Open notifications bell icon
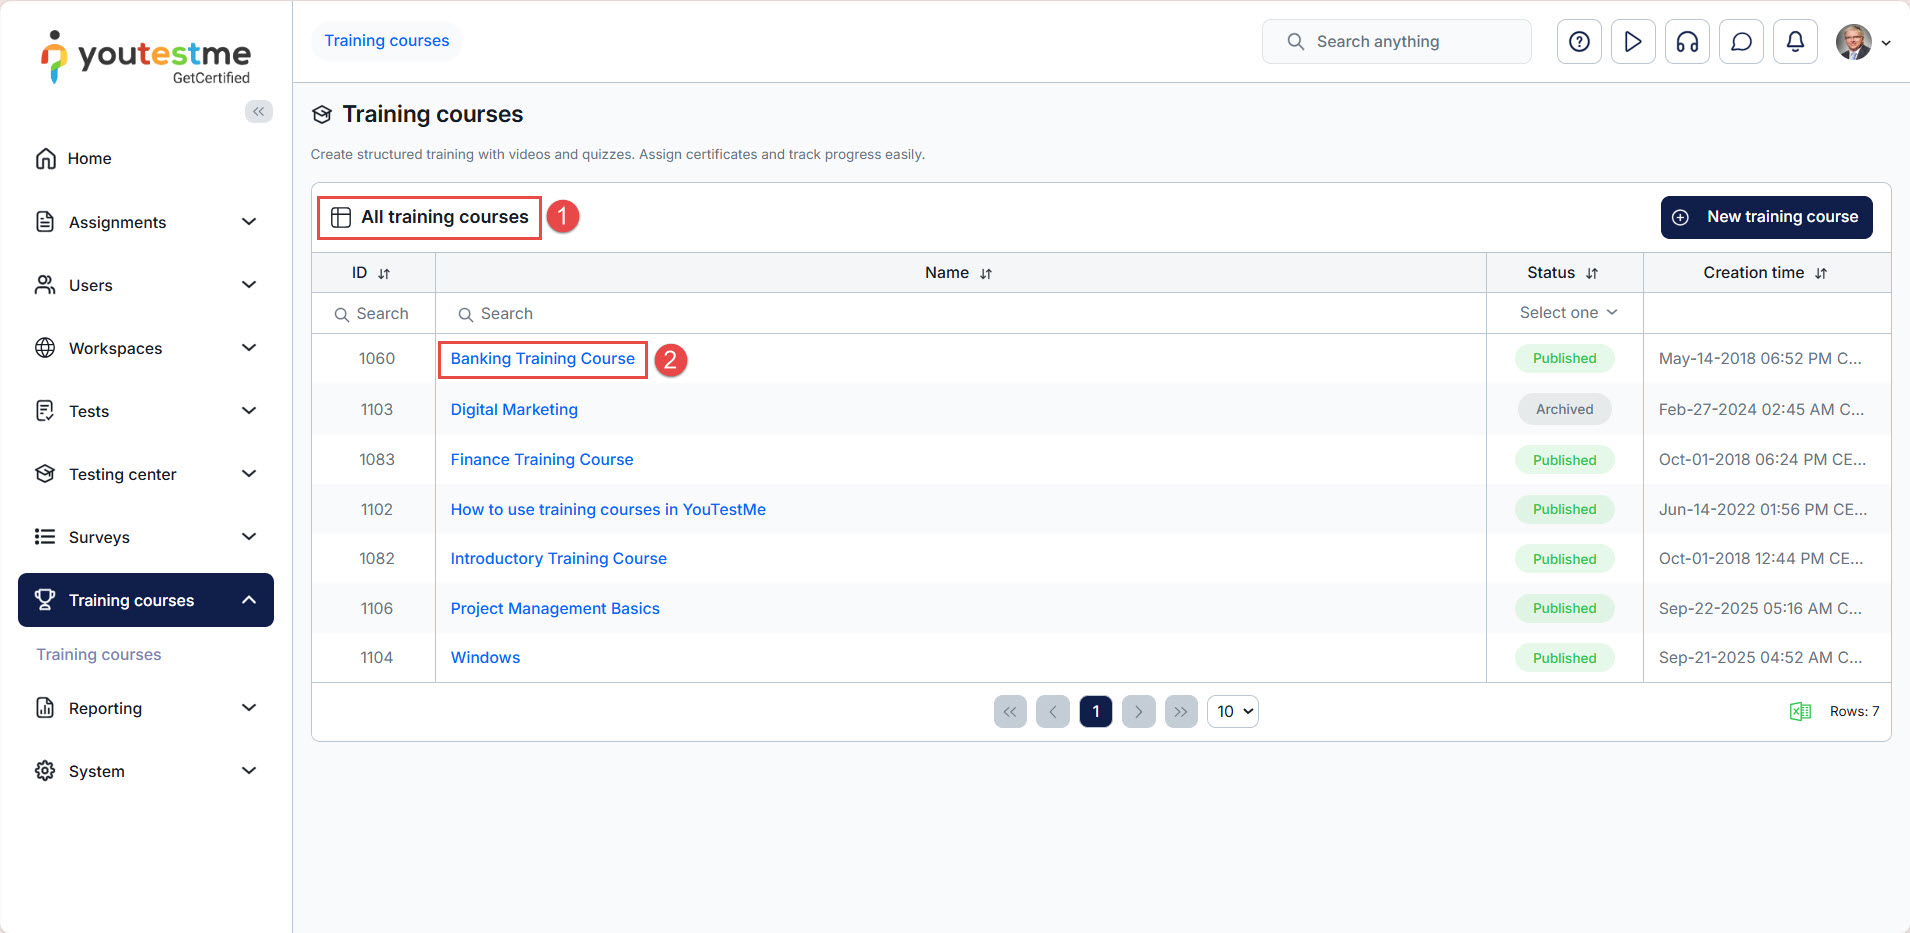This screenshot has width=1910, height=933. [1795, 42]
